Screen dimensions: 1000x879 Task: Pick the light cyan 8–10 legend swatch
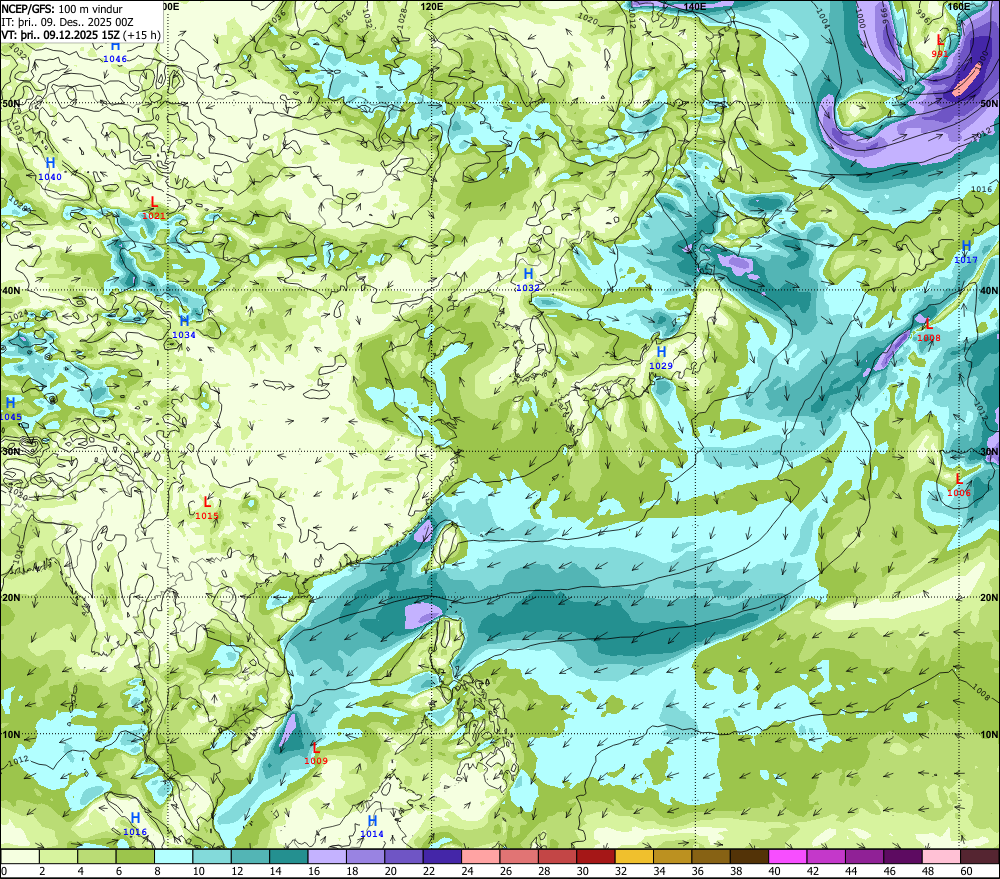(x=173, y=856)
